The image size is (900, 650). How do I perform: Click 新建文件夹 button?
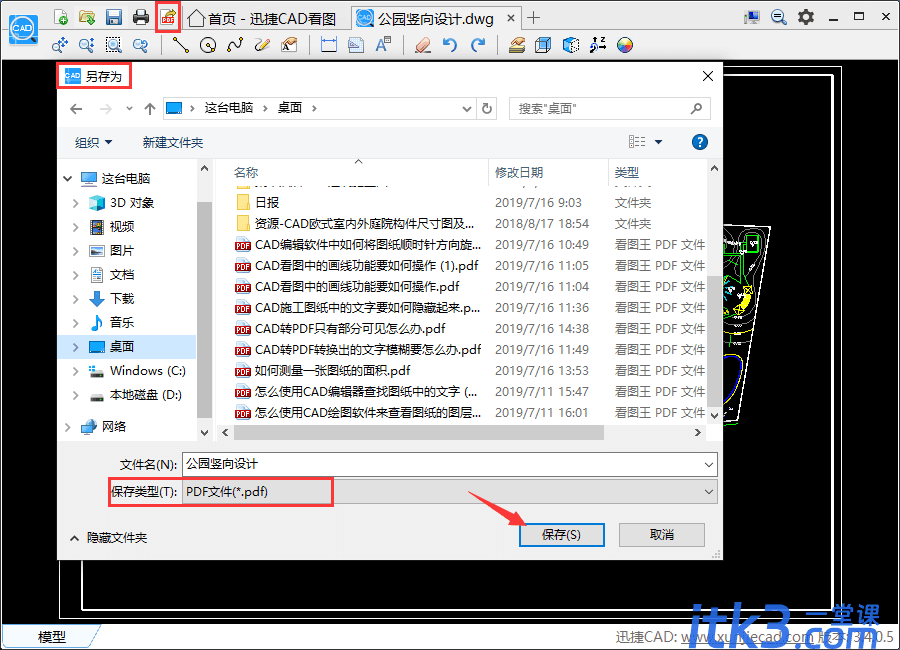tap(173, 142)
